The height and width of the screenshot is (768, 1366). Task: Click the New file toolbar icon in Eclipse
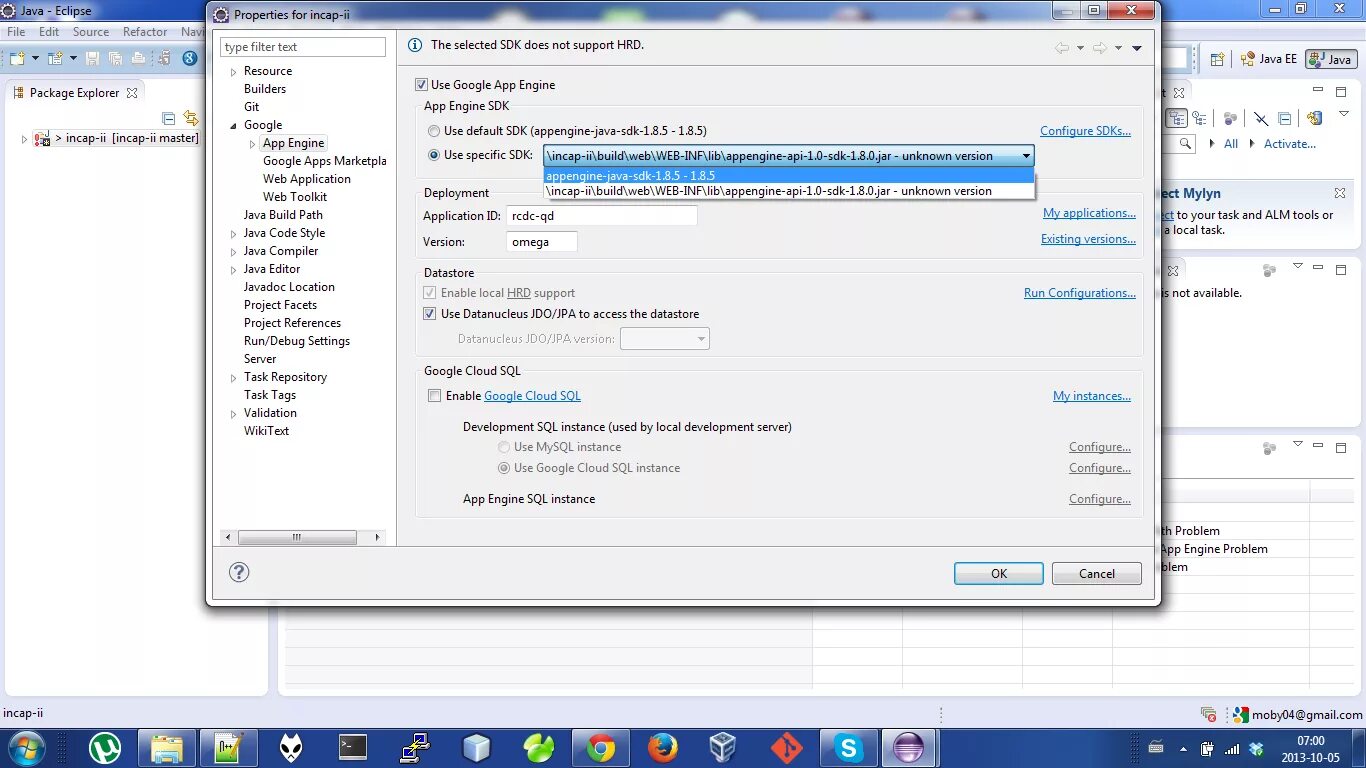point(17,59)
